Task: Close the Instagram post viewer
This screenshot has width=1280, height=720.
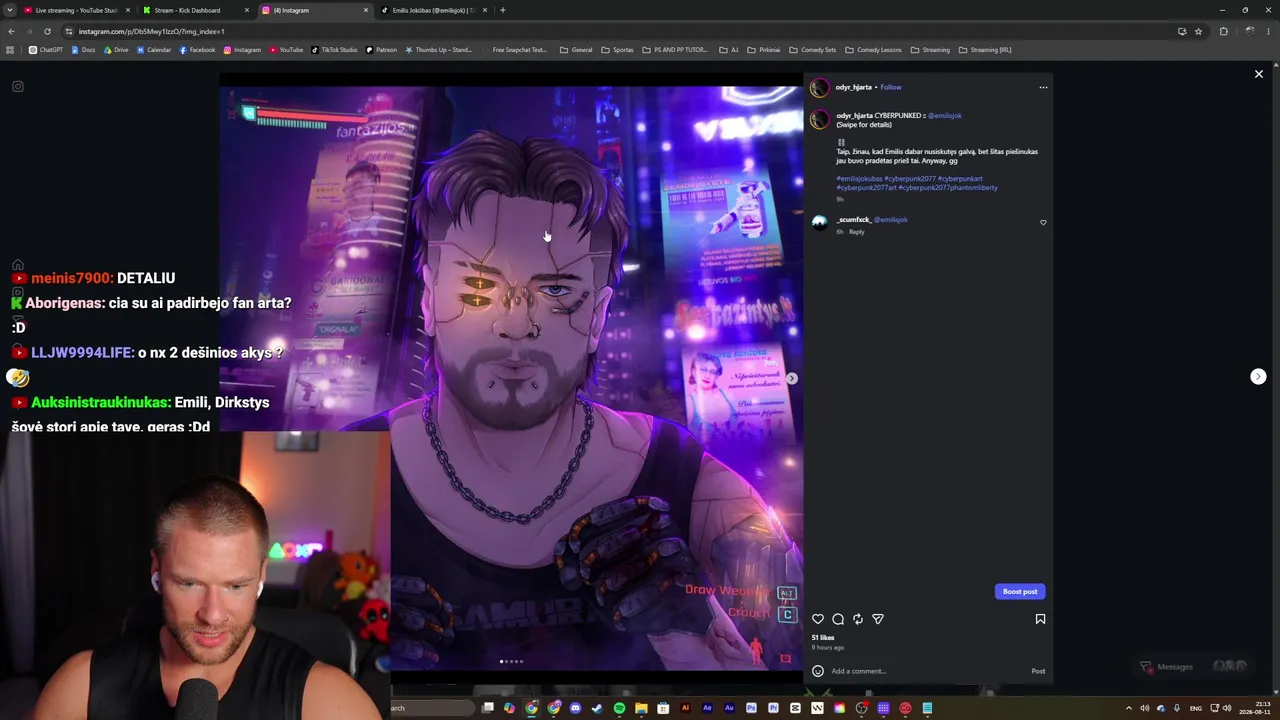Action: click(x=1259, y=74)
